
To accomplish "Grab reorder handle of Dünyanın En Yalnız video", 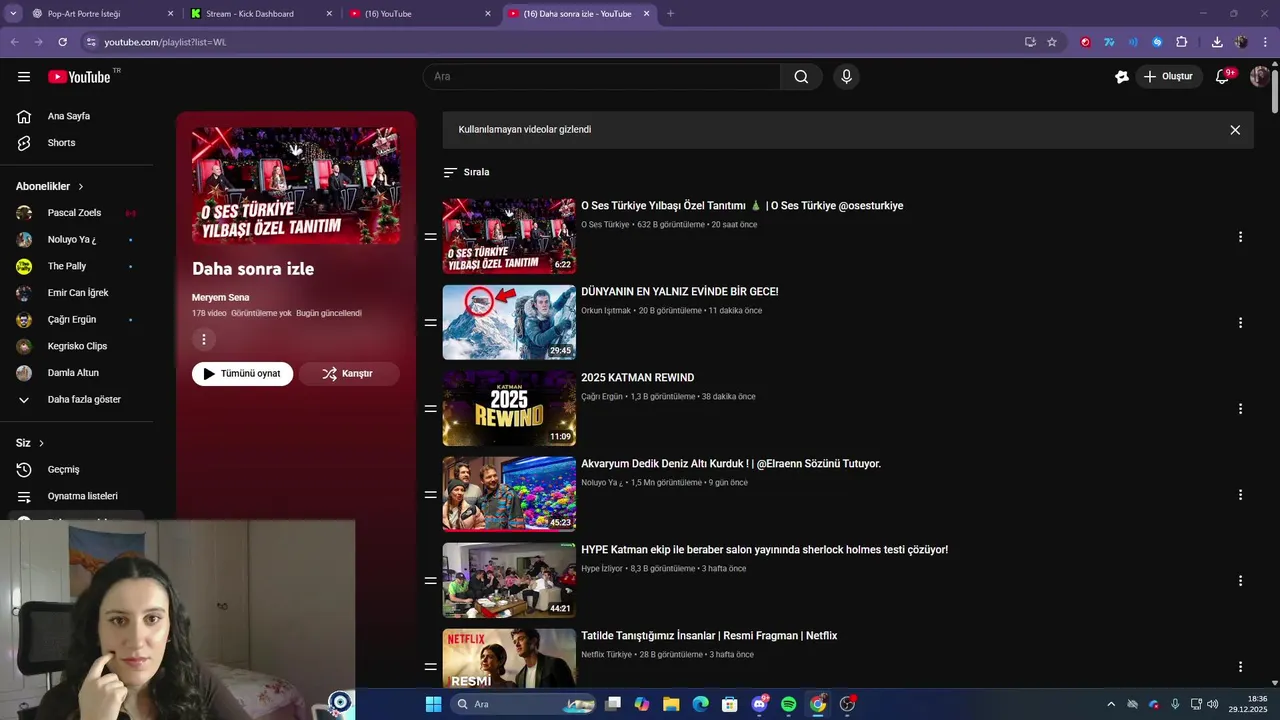I will pos(430,323).
